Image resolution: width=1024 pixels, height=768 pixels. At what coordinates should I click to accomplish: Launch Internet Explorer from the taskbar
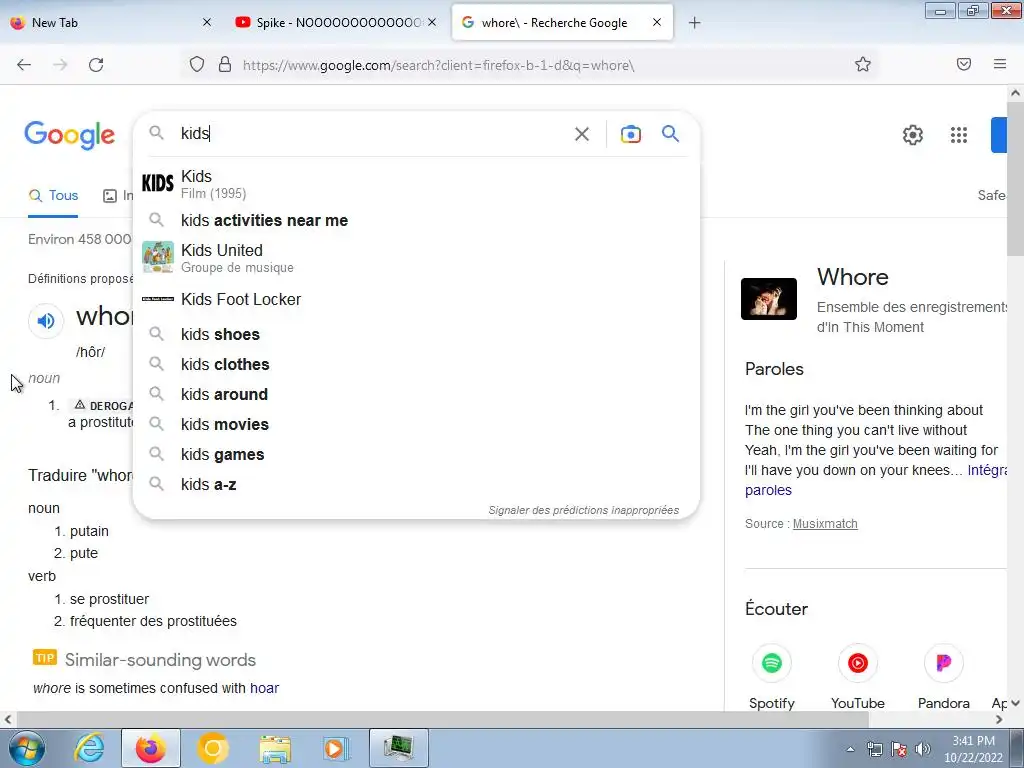[89, 748]
